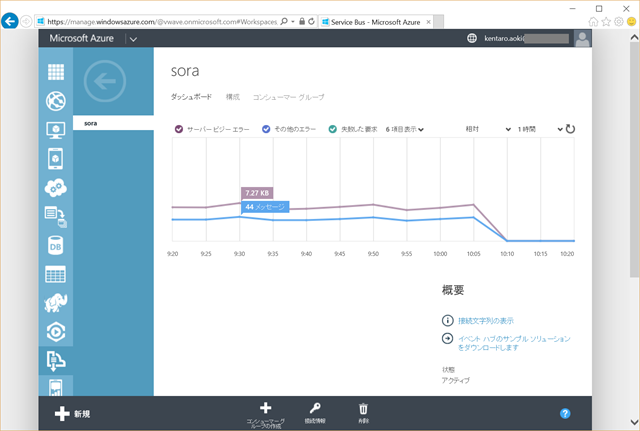Screen dimensions: 640x431
Task: Click info icon beside 接続文字列の表示
Action: (447, 320)
